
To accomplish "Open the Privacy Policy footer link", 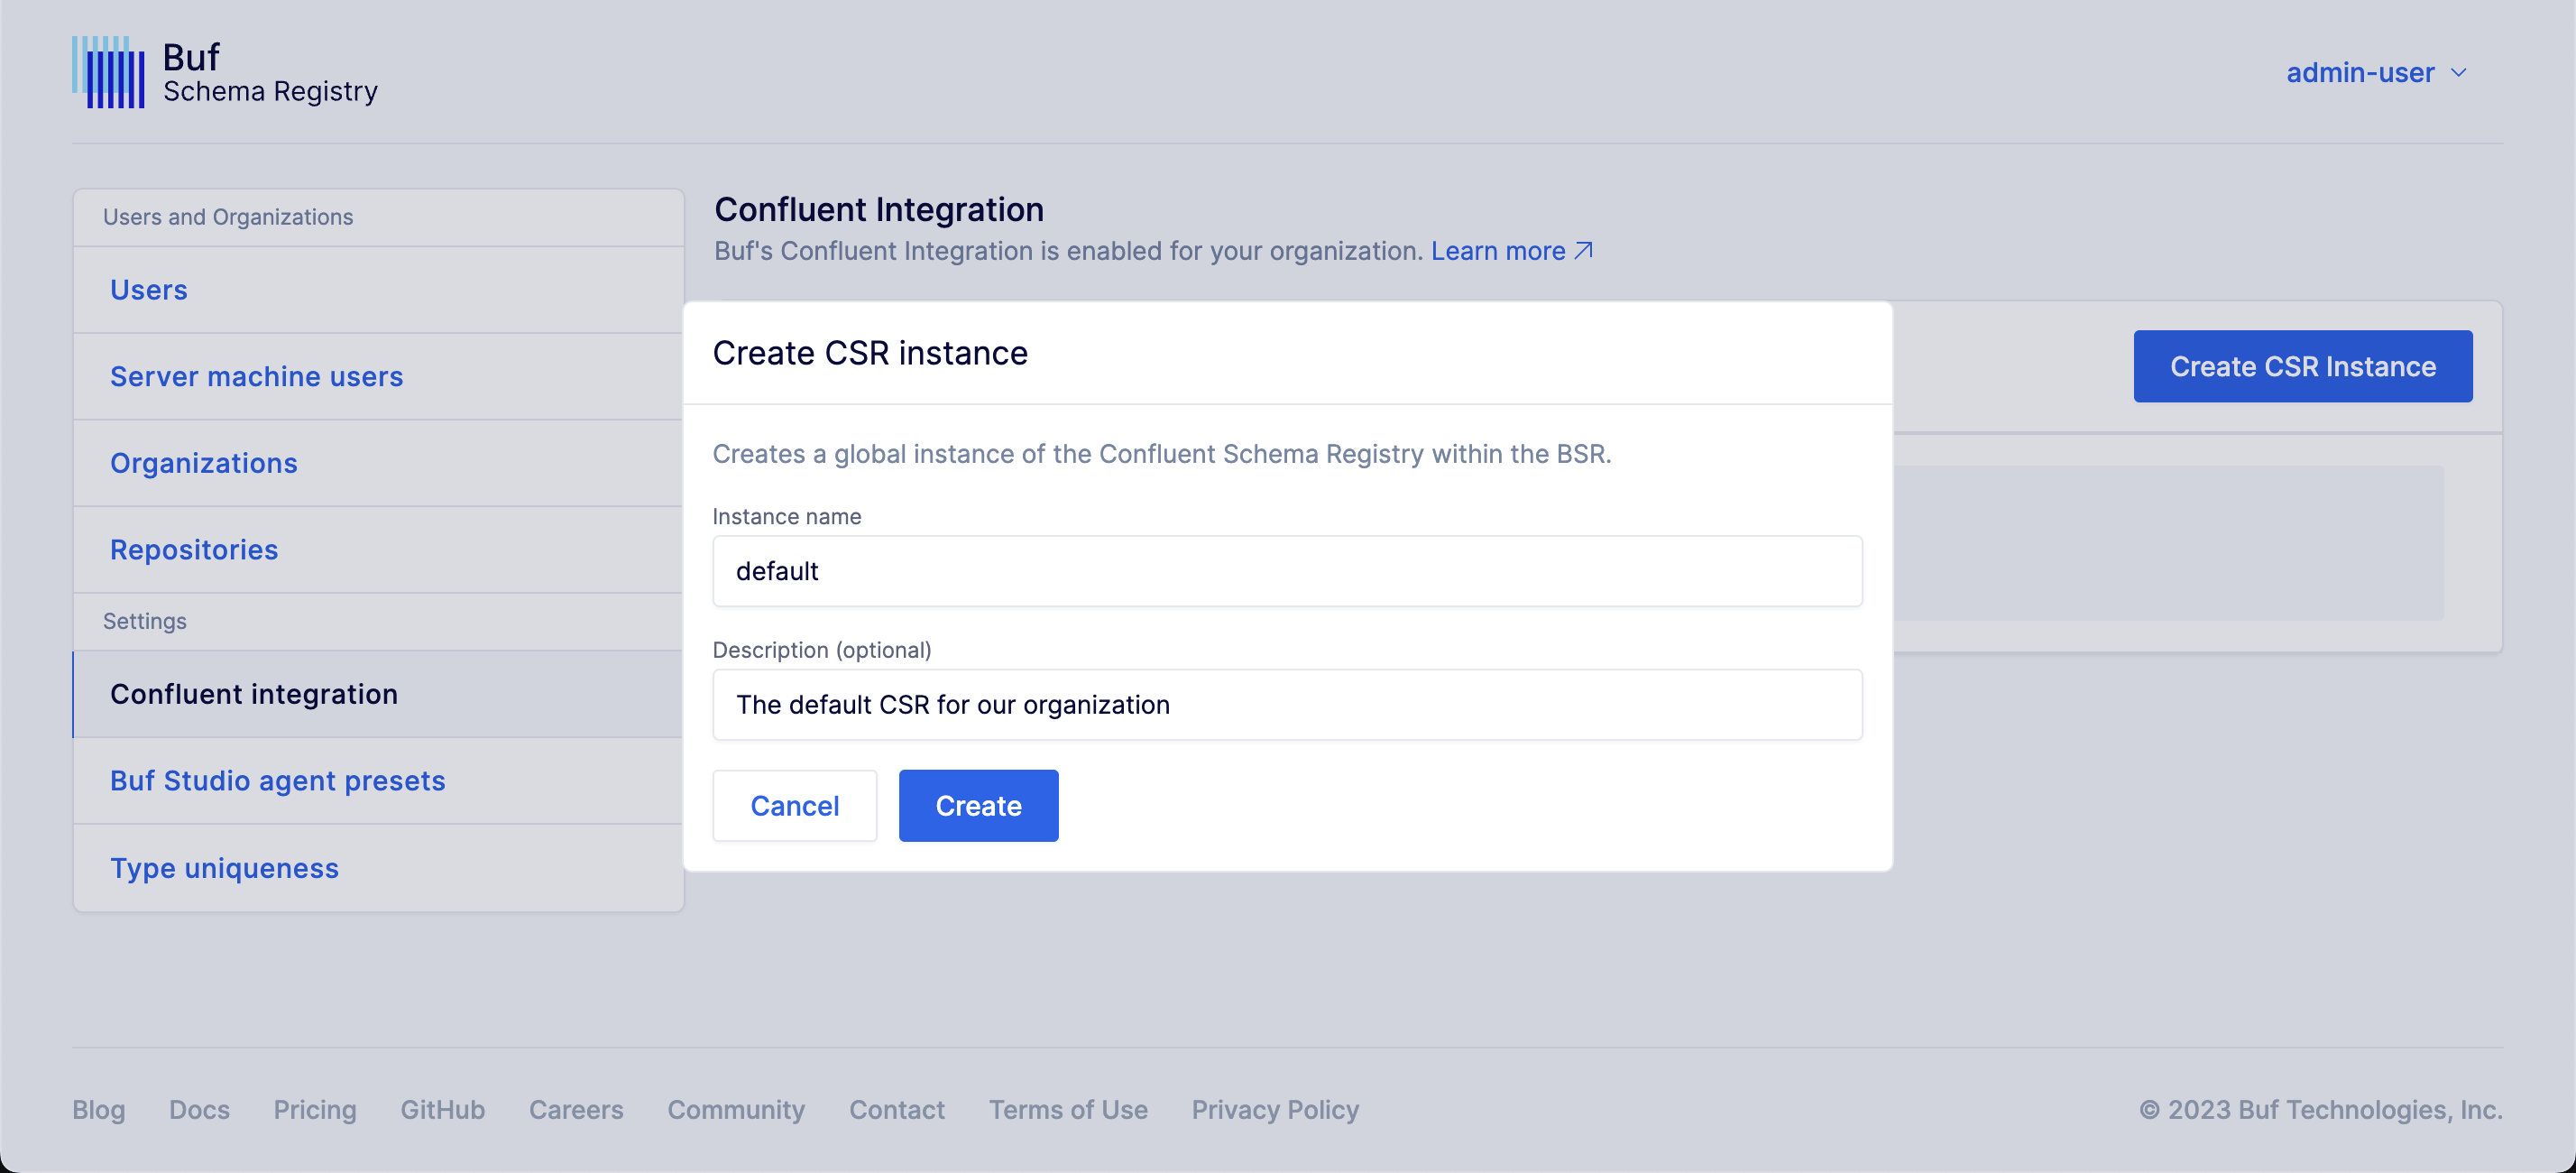I will point(1275,1109).
